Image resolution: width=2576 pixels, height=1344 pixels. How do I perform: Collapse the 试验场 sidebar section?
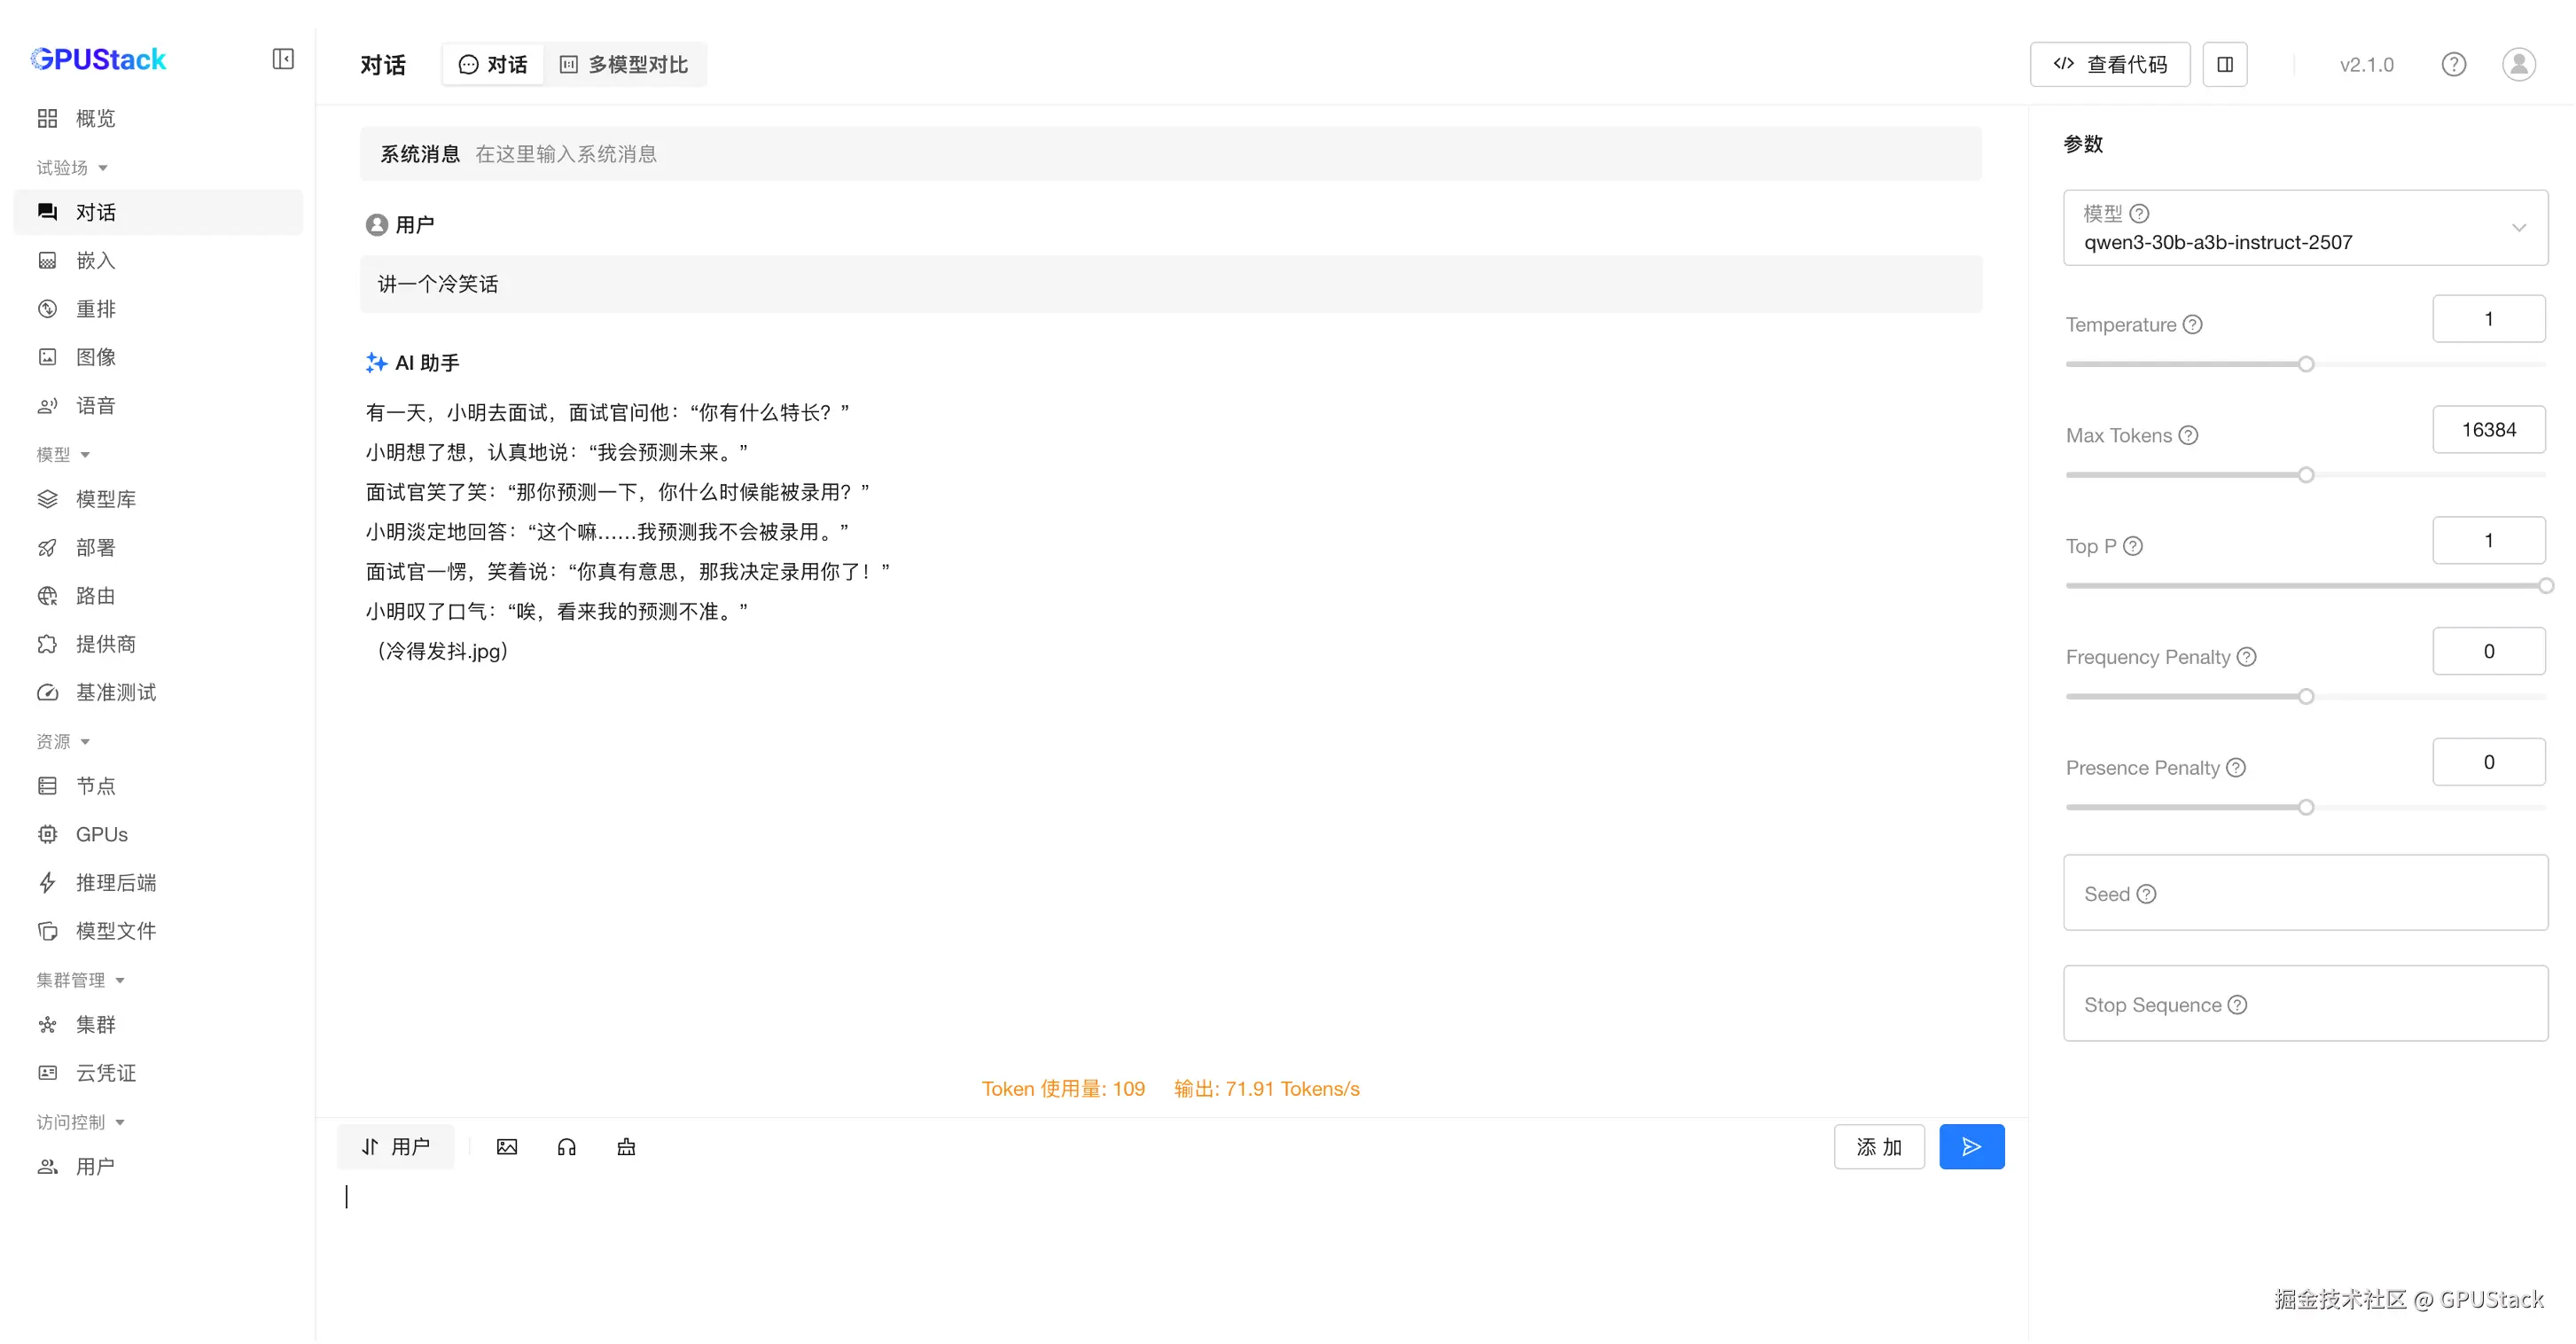[72, 168]
